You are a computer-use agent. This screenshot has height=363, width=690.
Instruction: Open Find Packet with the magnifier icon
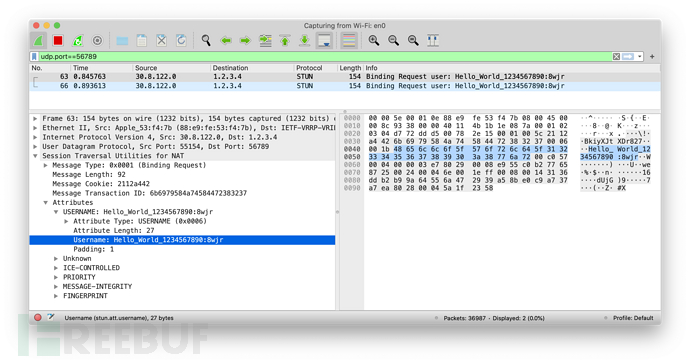[206, 41]
